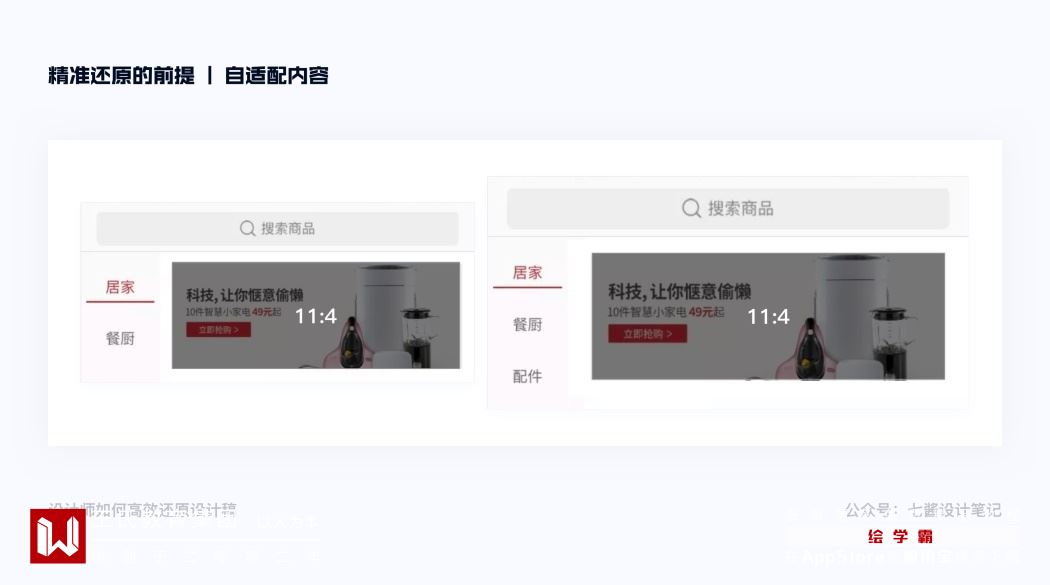Image resolution: width=1050 pixels, height=585 pixels.
Task: Focus the 搜索商品 field in the smaller mockup
Action: click(x=277, y=229)
